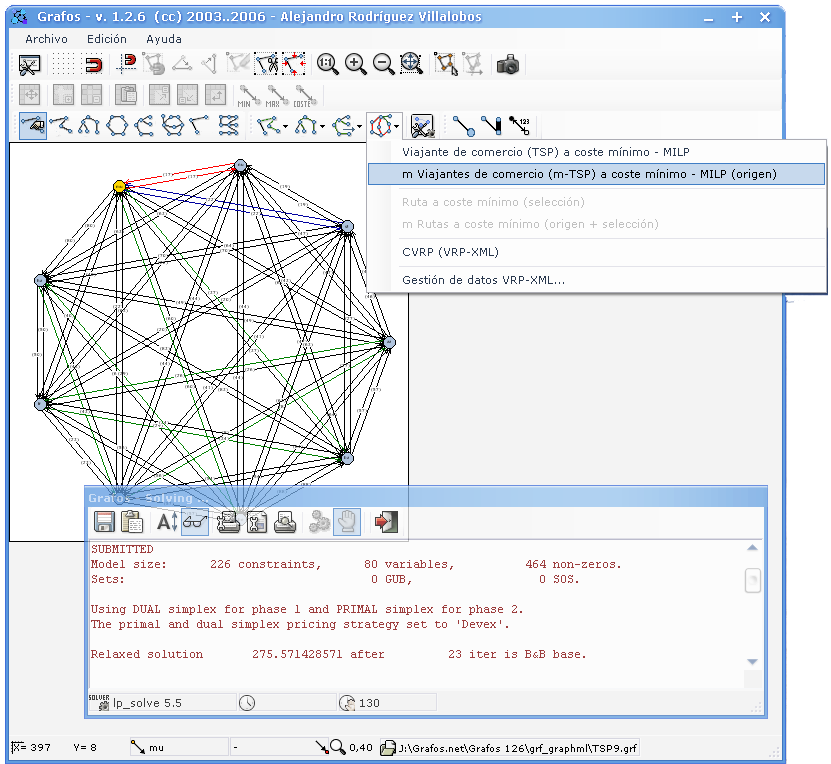The image size is (831, 764).
Task: Choose CVRP (VRP-XML) option
Action: [x=449, y=252]
